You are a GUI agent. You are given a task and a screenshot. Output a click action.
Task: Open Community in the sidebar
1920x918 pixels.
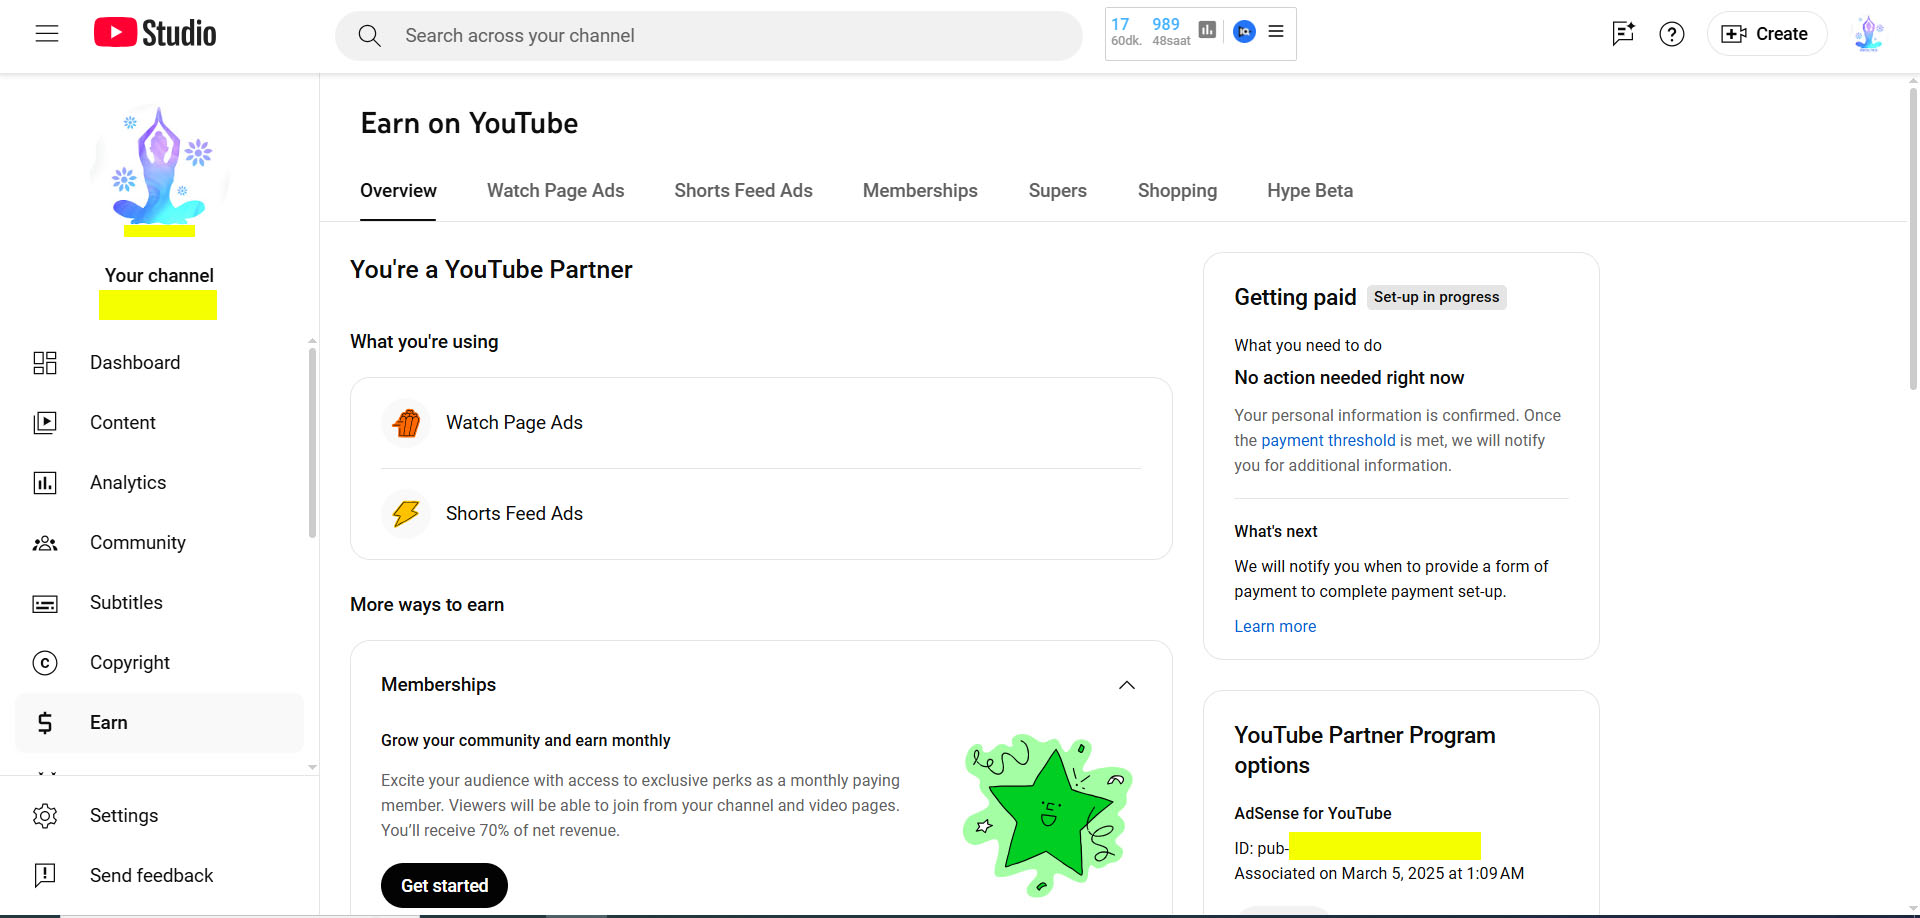[x=159, y=543]
